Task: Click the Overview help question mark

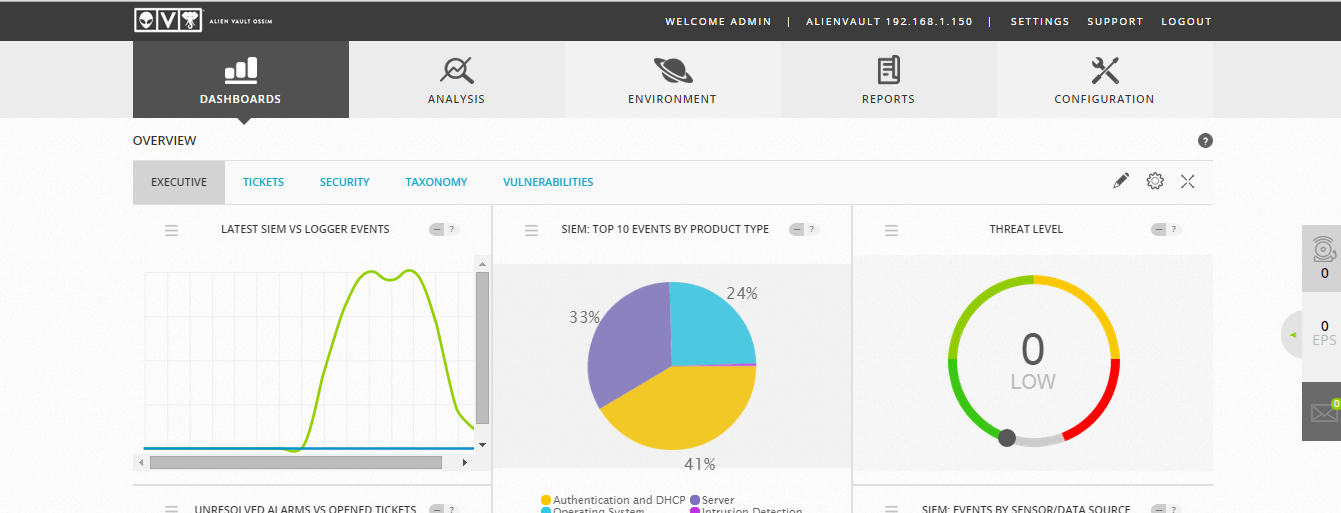Action: 1205,141
